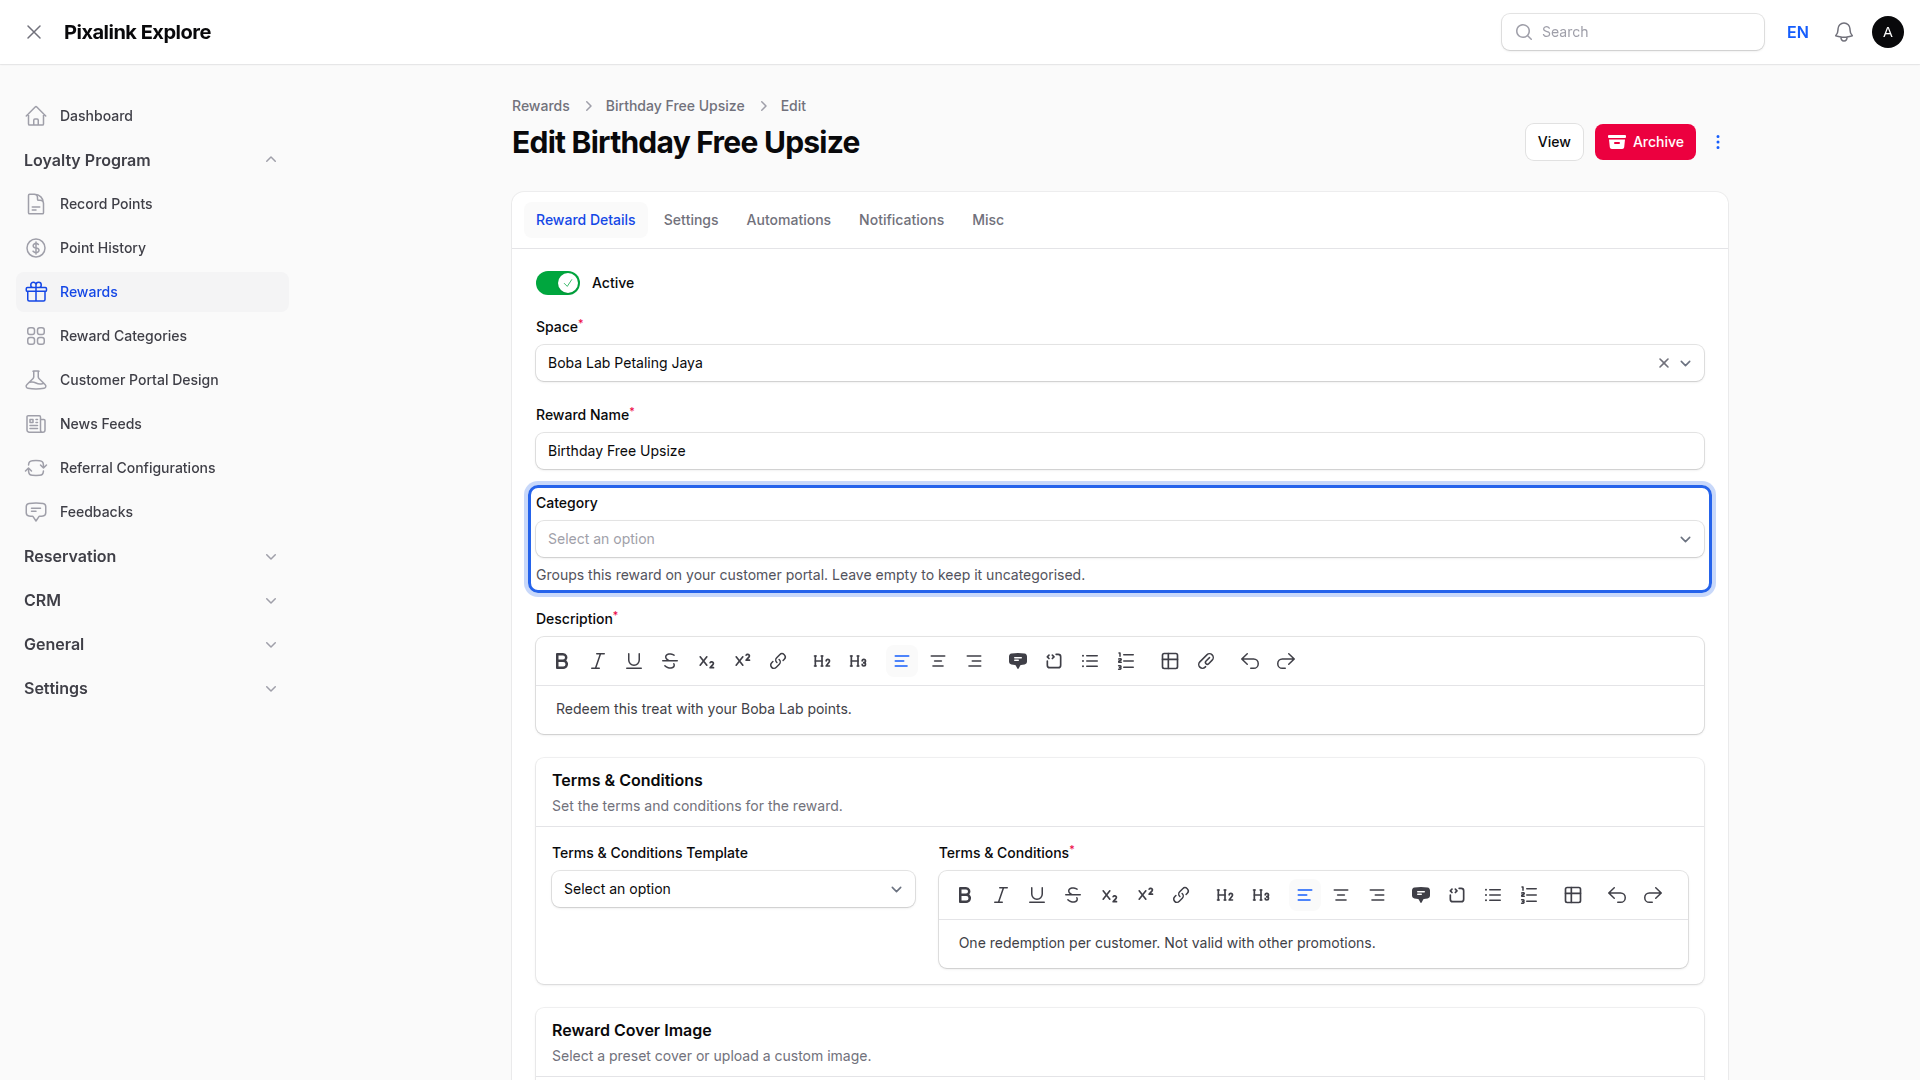Click the View button

coord(1554,142)
